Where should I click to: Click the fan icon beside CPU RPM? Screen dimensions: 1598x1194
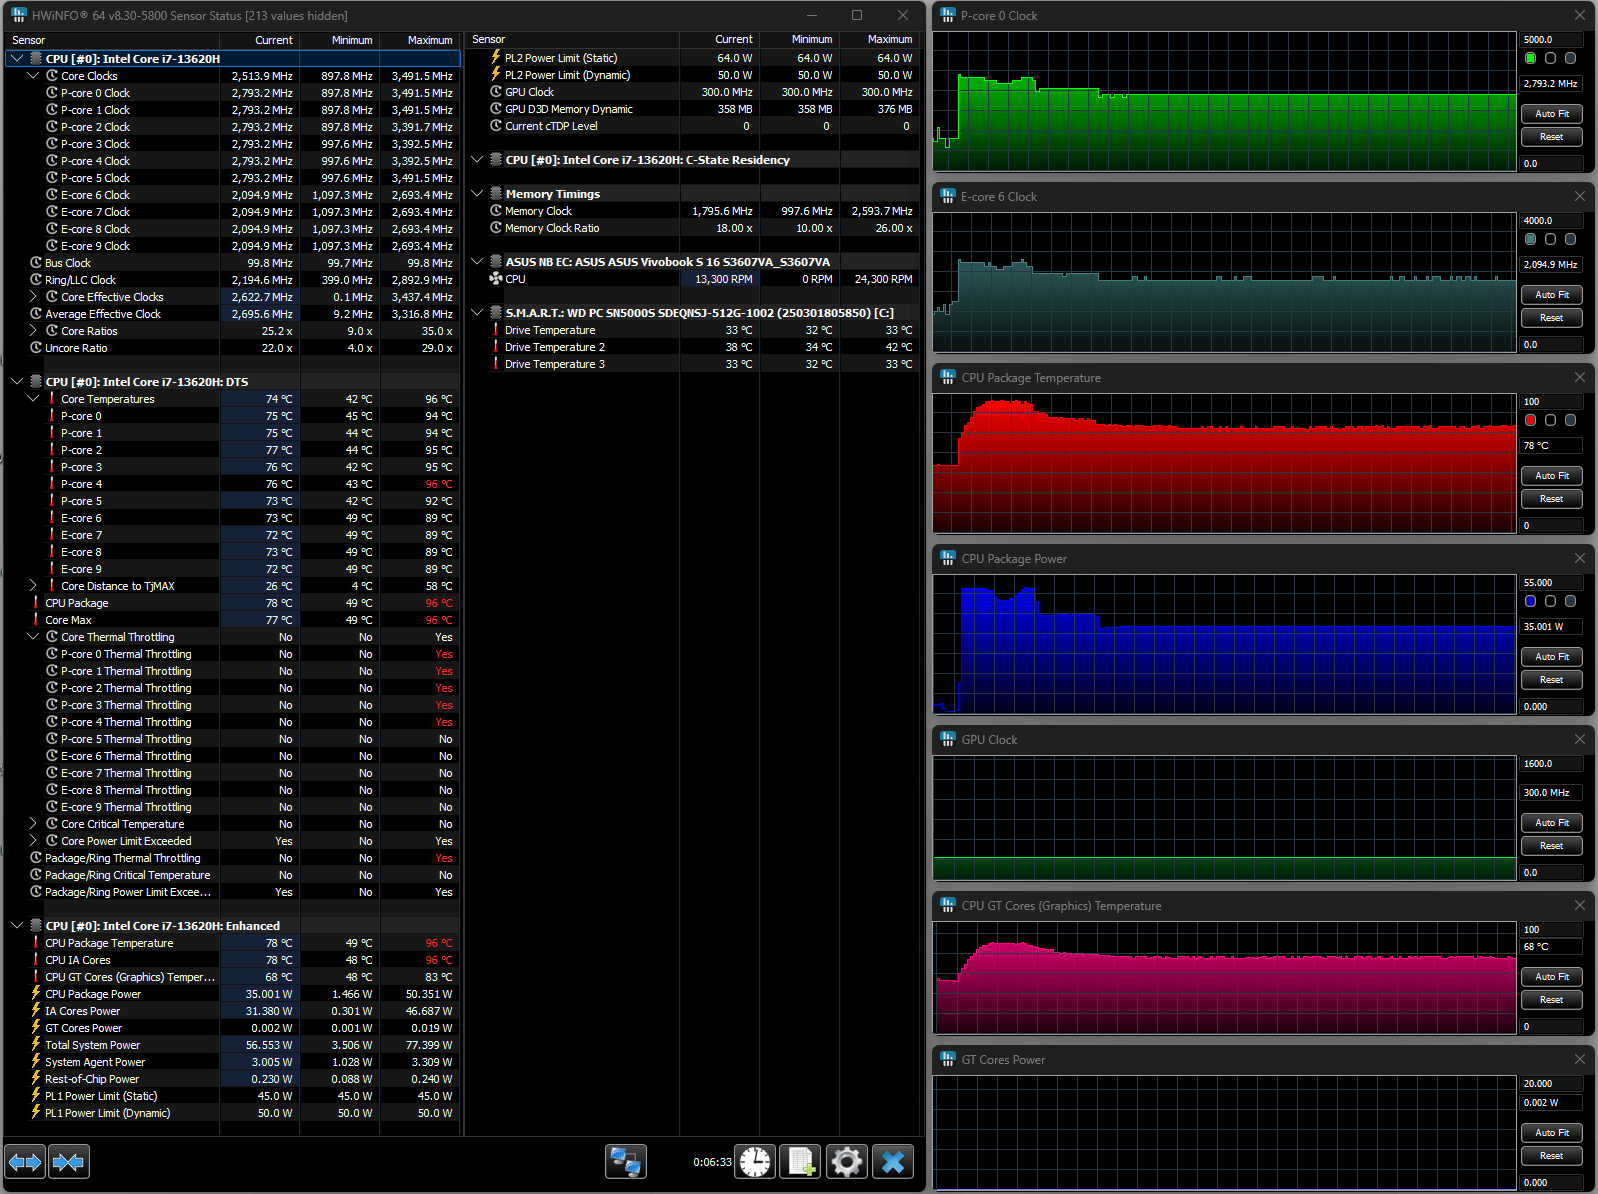(x=495, y=279)
